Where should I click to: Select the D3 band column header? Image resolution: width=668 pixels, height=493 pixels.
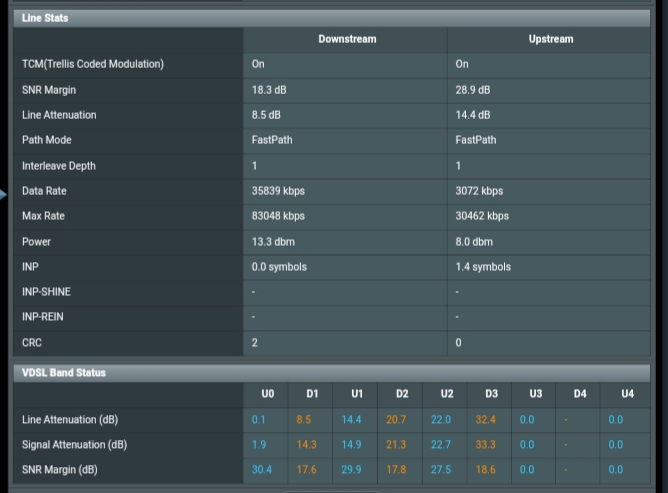pyautogui.click(x=491, y=394)
